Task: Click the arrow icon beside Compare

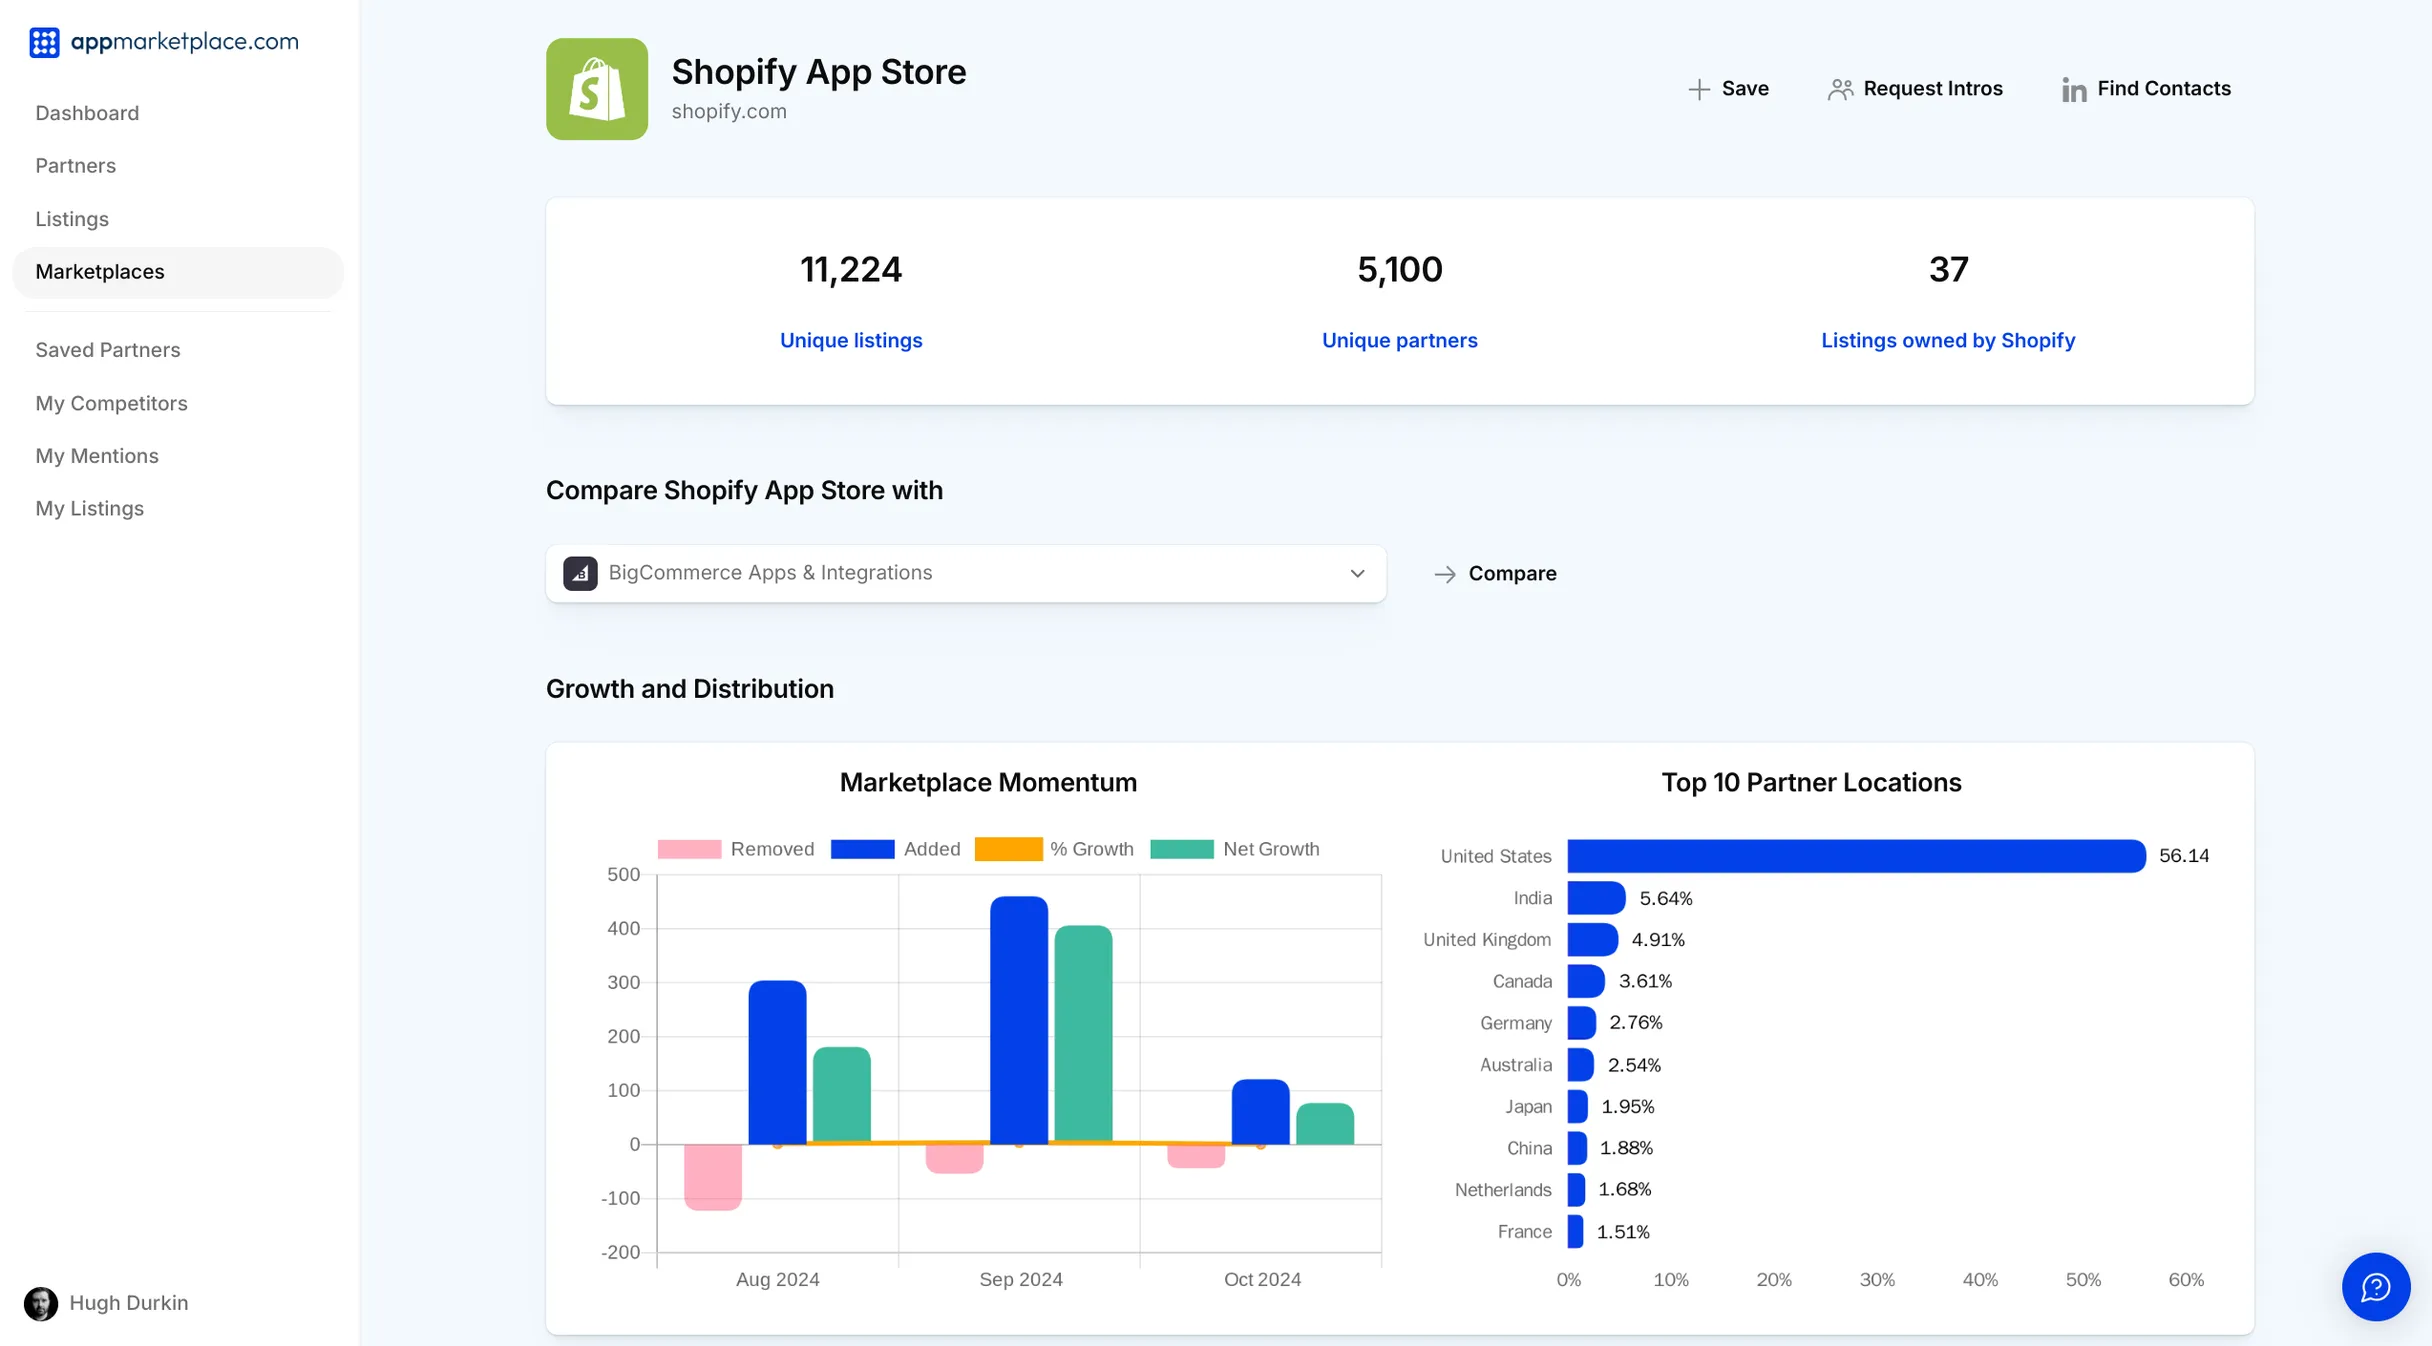Action: click(1445, 574)
